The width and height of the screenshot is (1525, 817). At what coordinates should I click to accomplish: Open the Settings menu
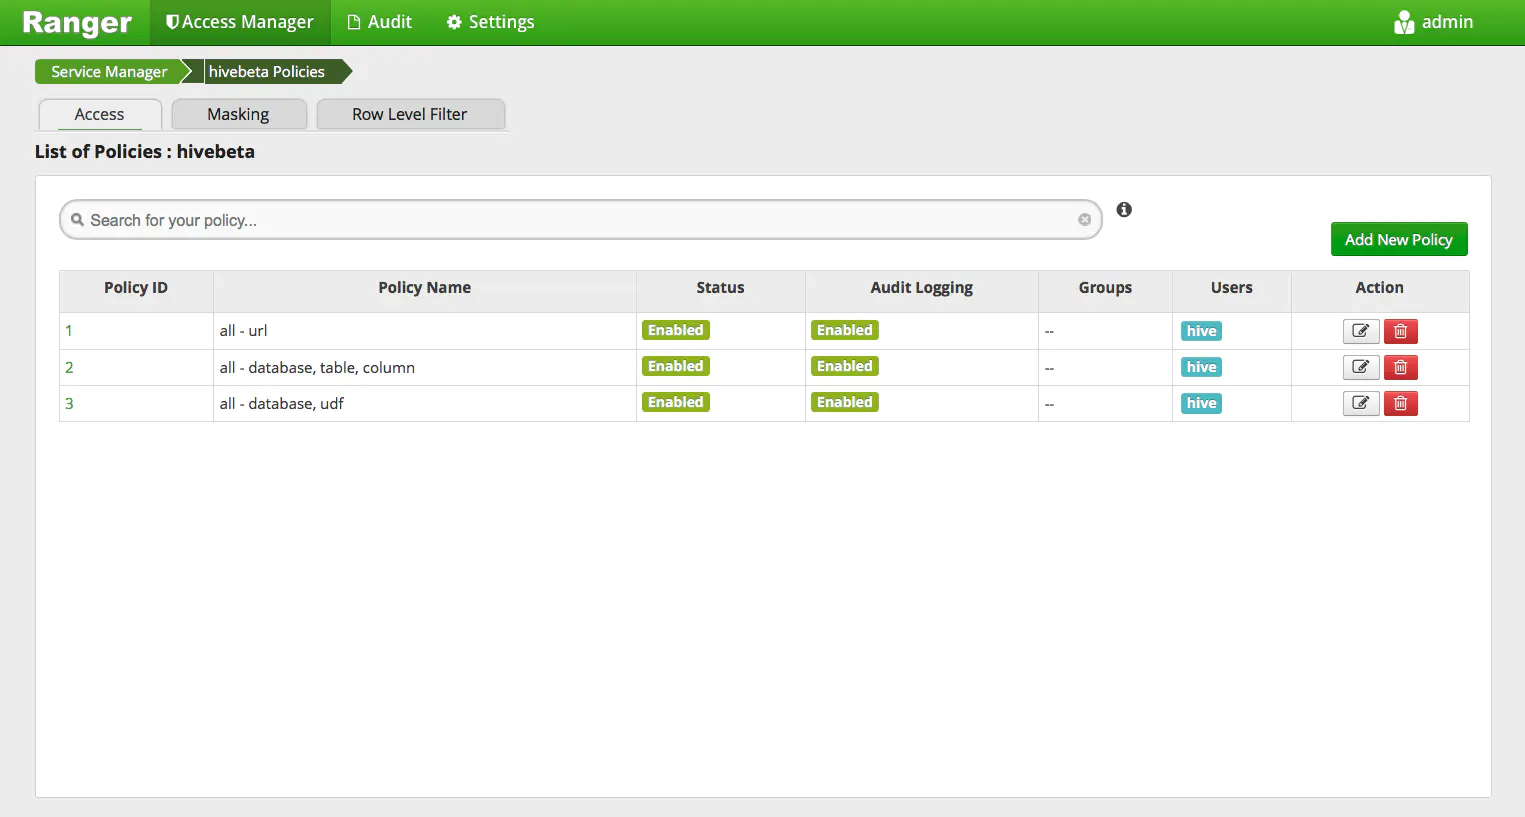pos(490,22)
